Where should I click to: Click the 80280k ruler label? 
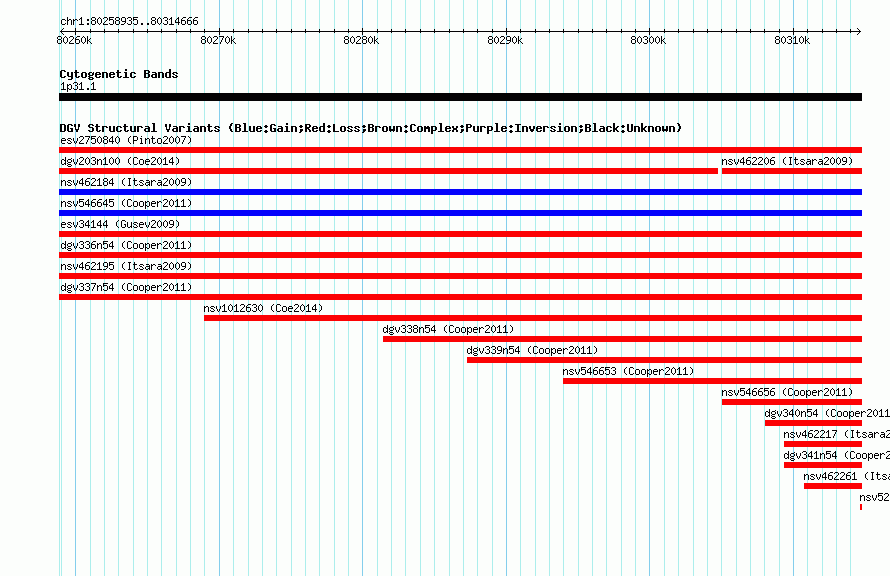[361, 40]
